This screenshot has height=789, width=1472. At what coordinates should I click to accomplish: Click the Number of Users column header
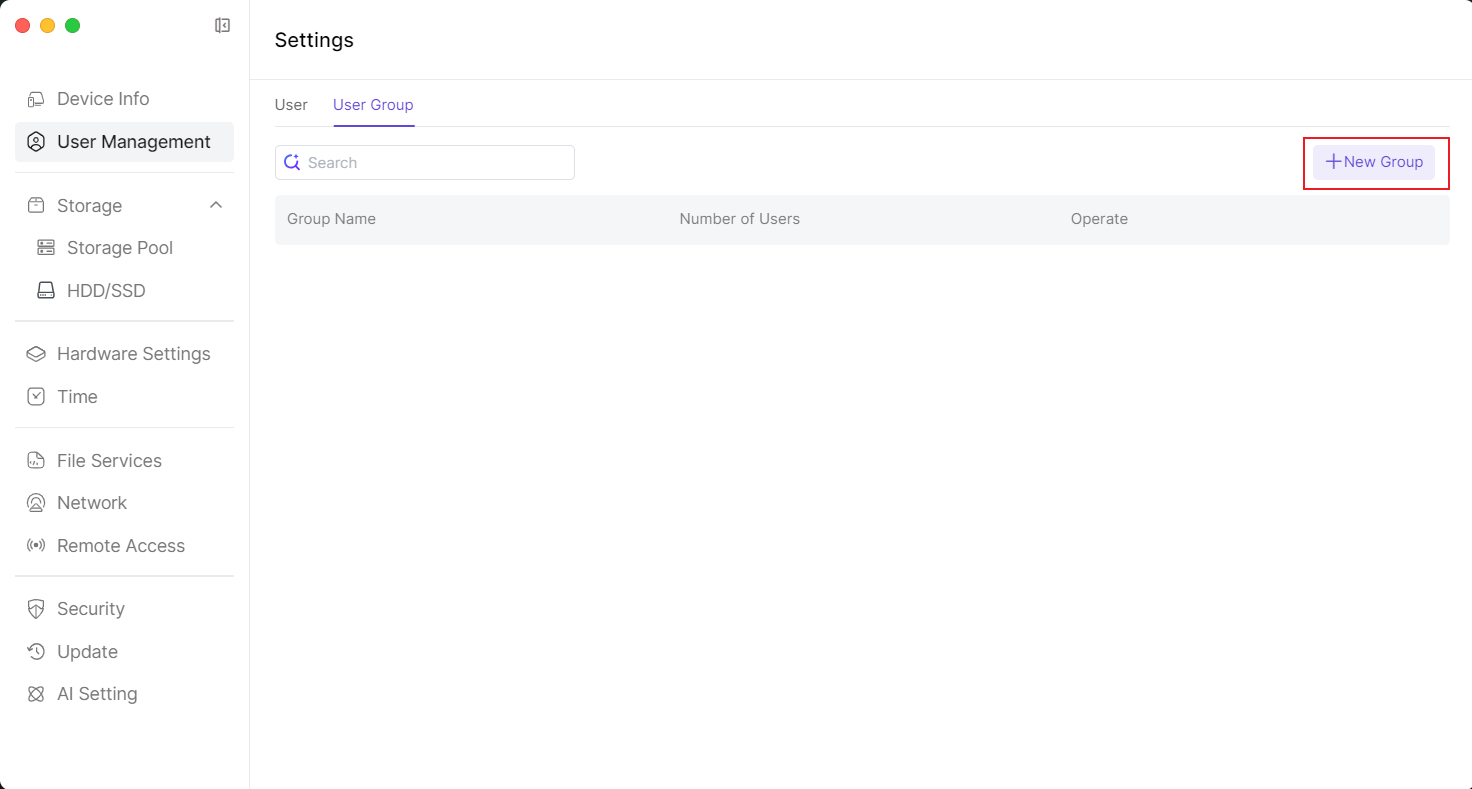coord(739,219)
